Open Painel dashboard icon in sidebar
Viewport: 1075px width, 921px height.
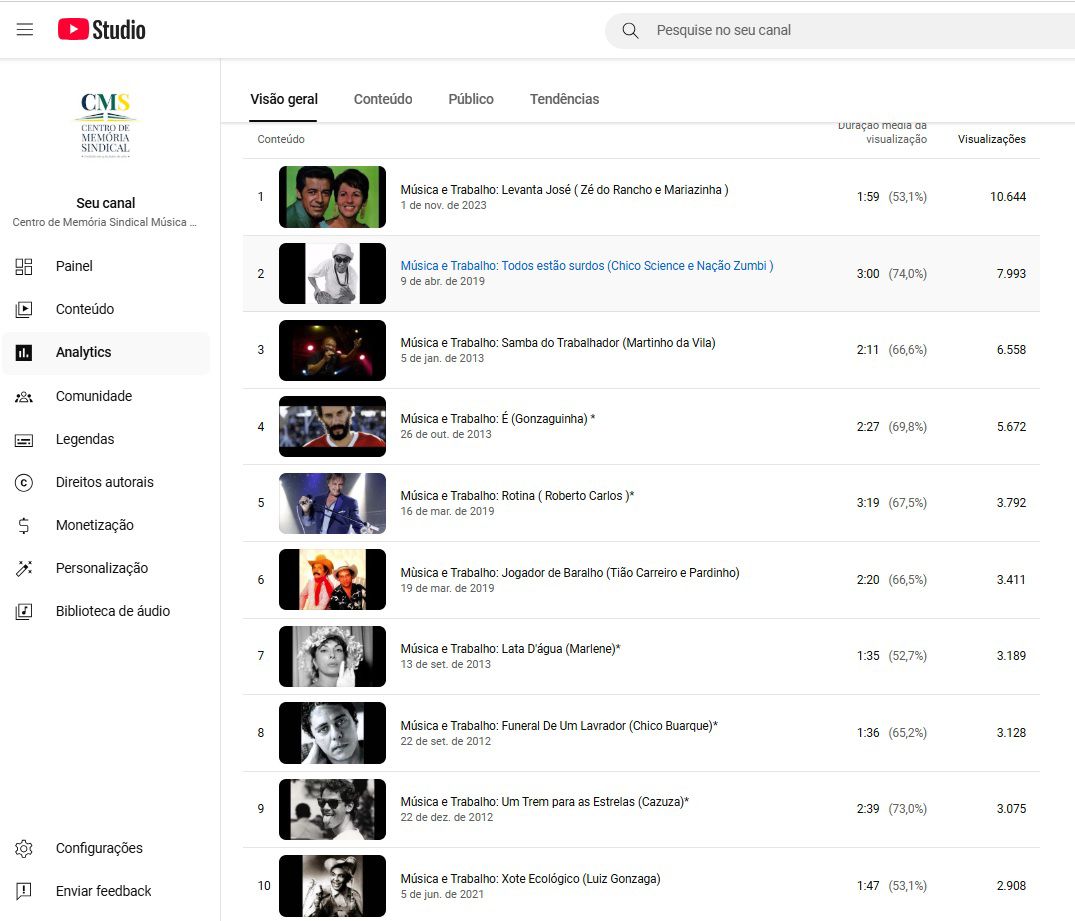(24, 266)
